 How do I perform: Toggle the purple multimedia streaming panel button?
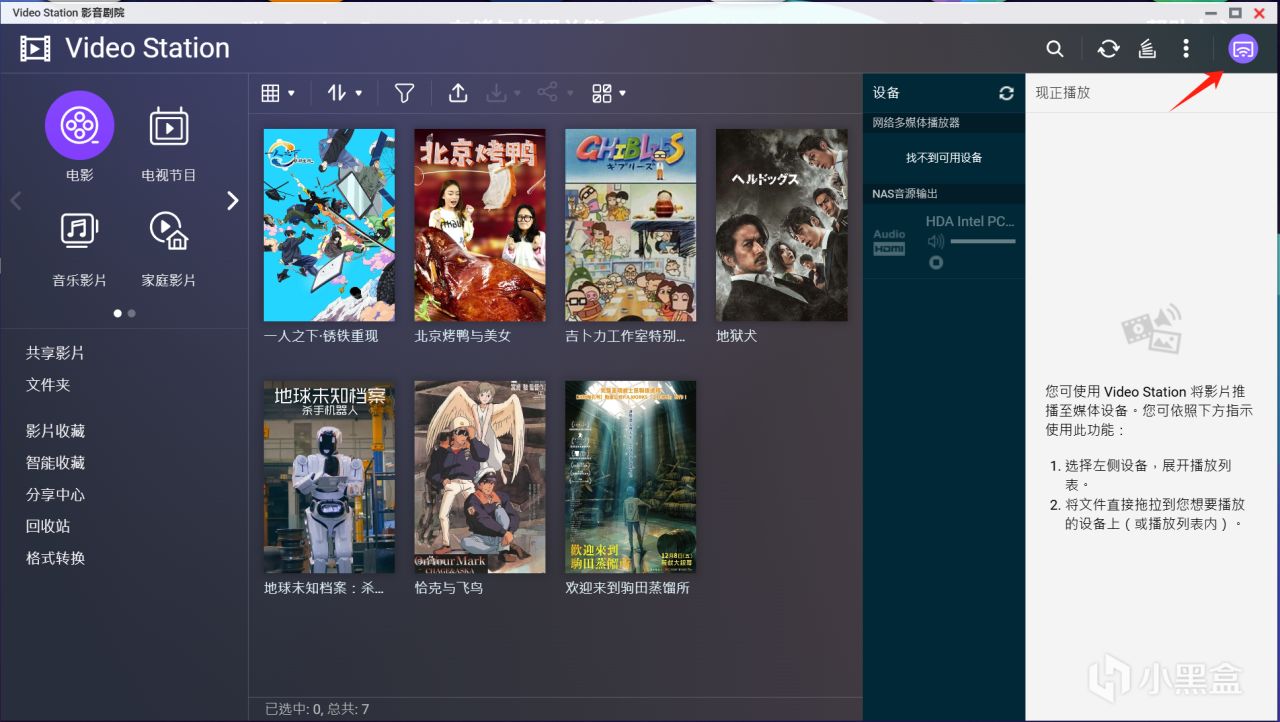click(x=1242, y=48)
